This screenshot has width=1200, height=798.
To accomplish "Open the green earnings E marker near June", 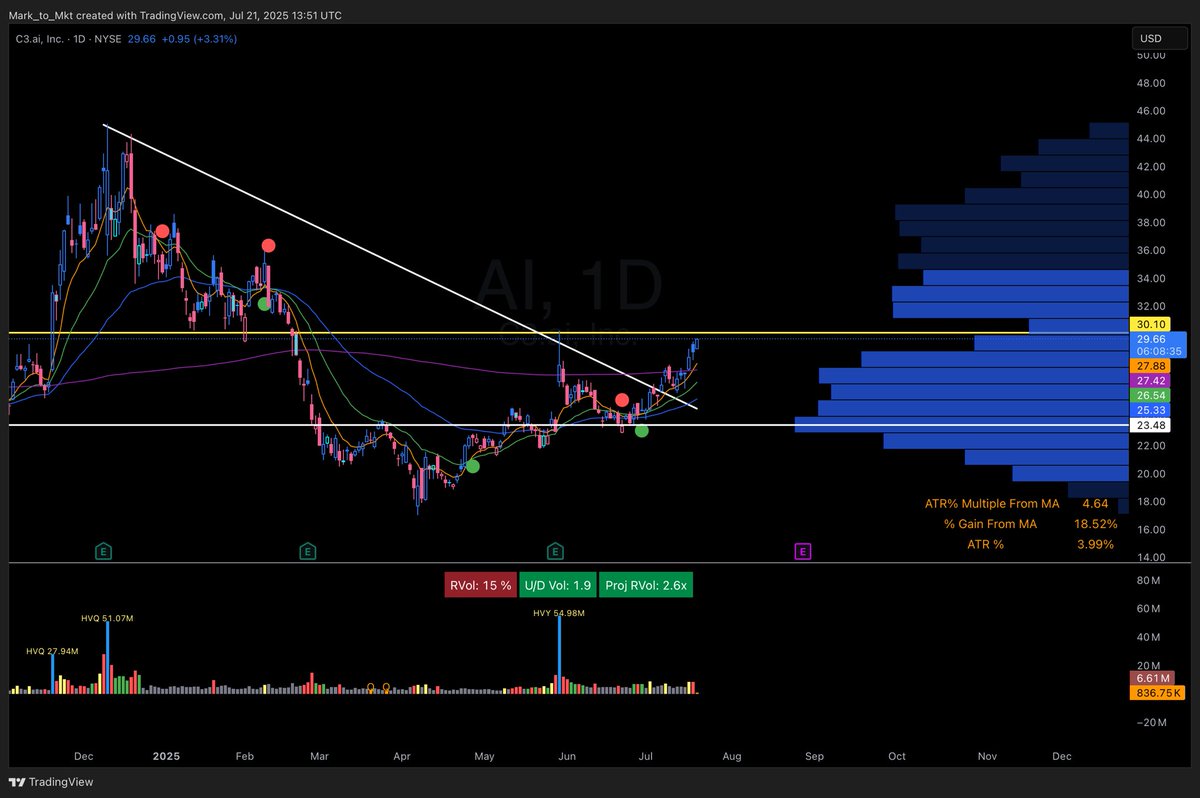I will 555,551.
